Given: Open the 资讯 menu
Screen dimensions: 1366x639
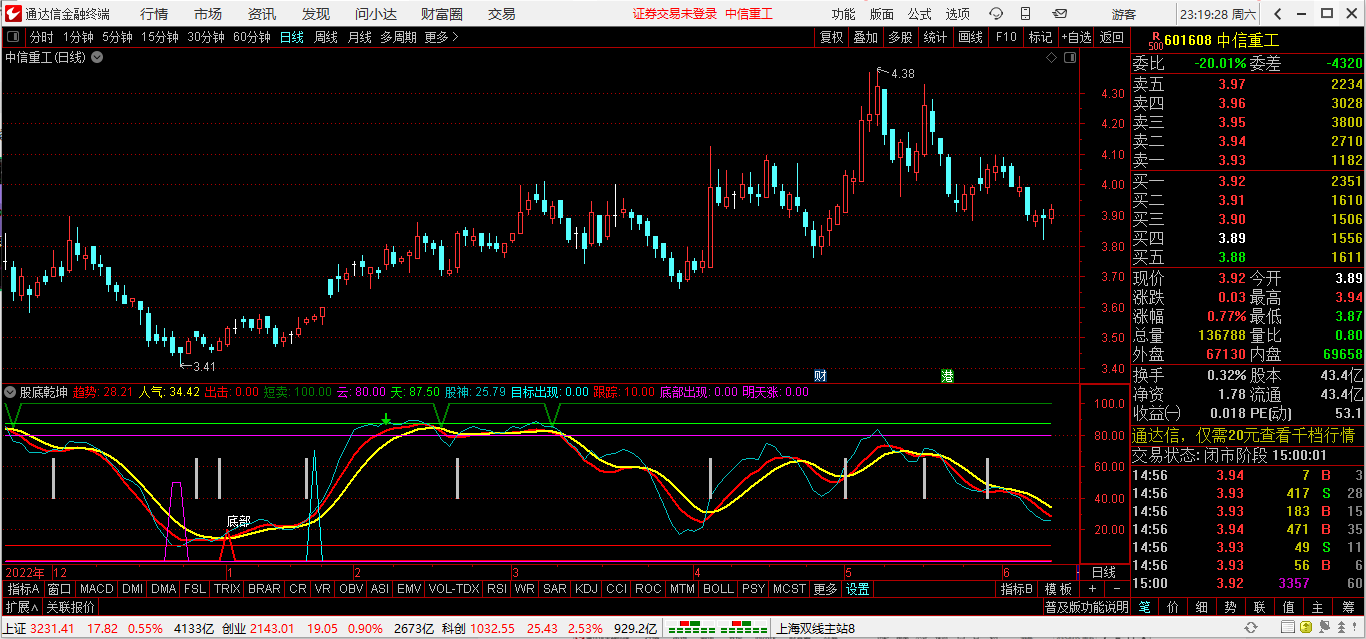Looking at the screenshot, I should [x=262, y=14].
